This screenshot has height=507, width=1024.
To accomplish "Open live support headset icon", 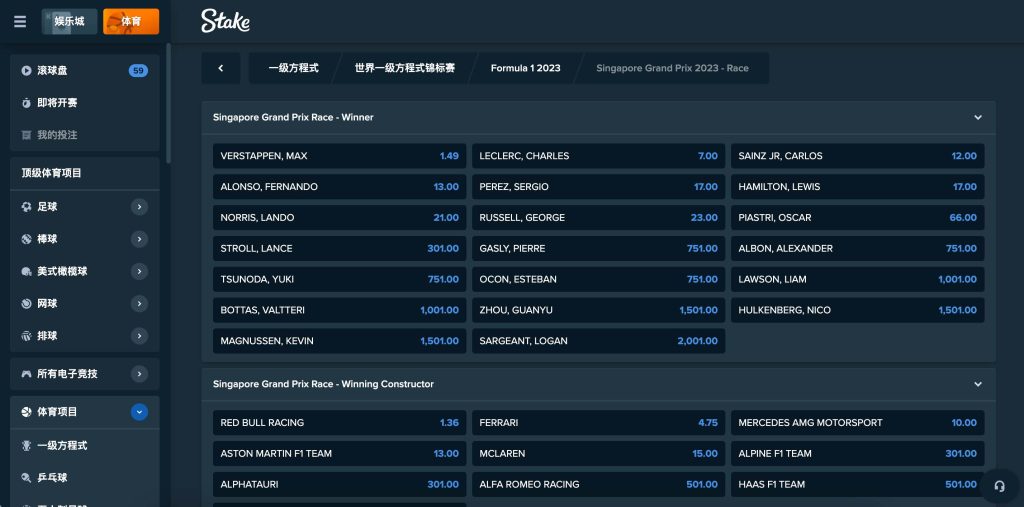I will tap(999, 486).
